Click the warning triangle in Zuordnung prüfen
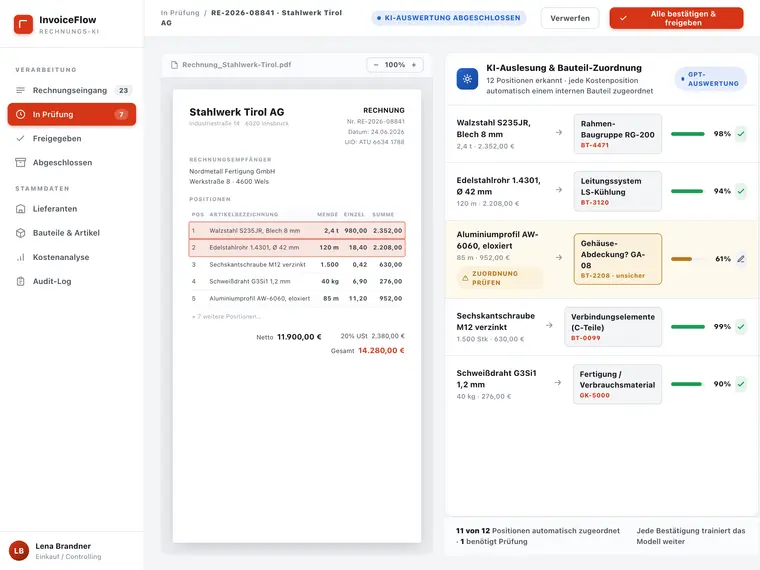The image size is (760, 570). (x=465, y=278)
